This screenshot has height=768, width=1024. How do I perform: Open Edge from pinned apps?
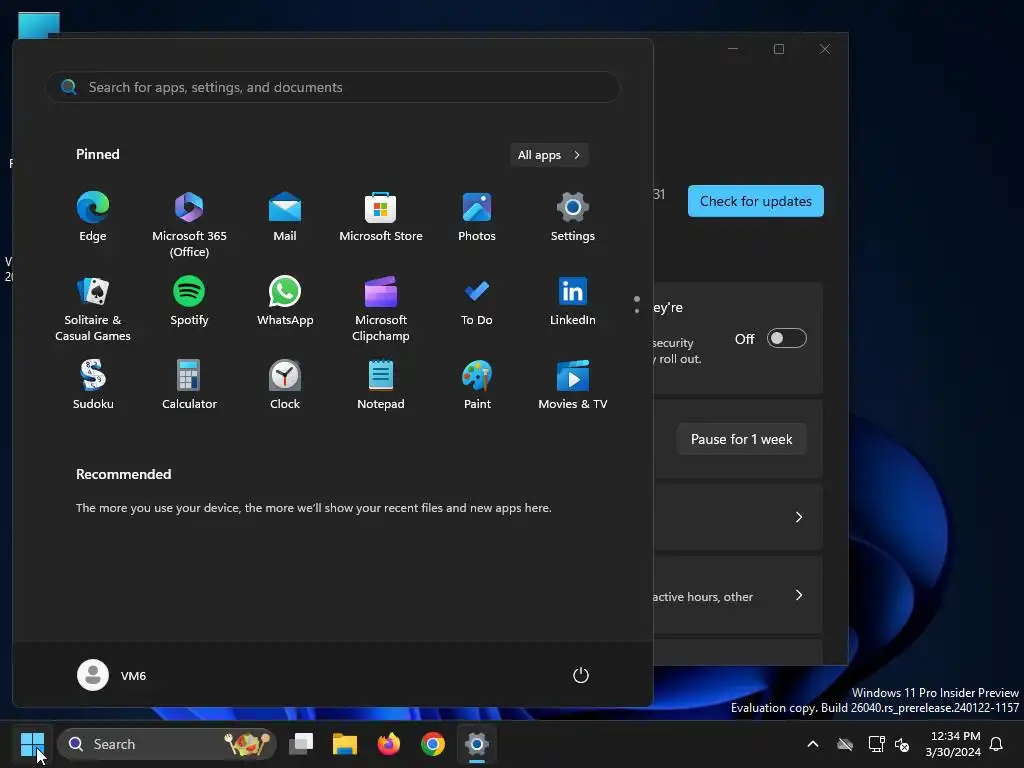click(x=93, y=218)
